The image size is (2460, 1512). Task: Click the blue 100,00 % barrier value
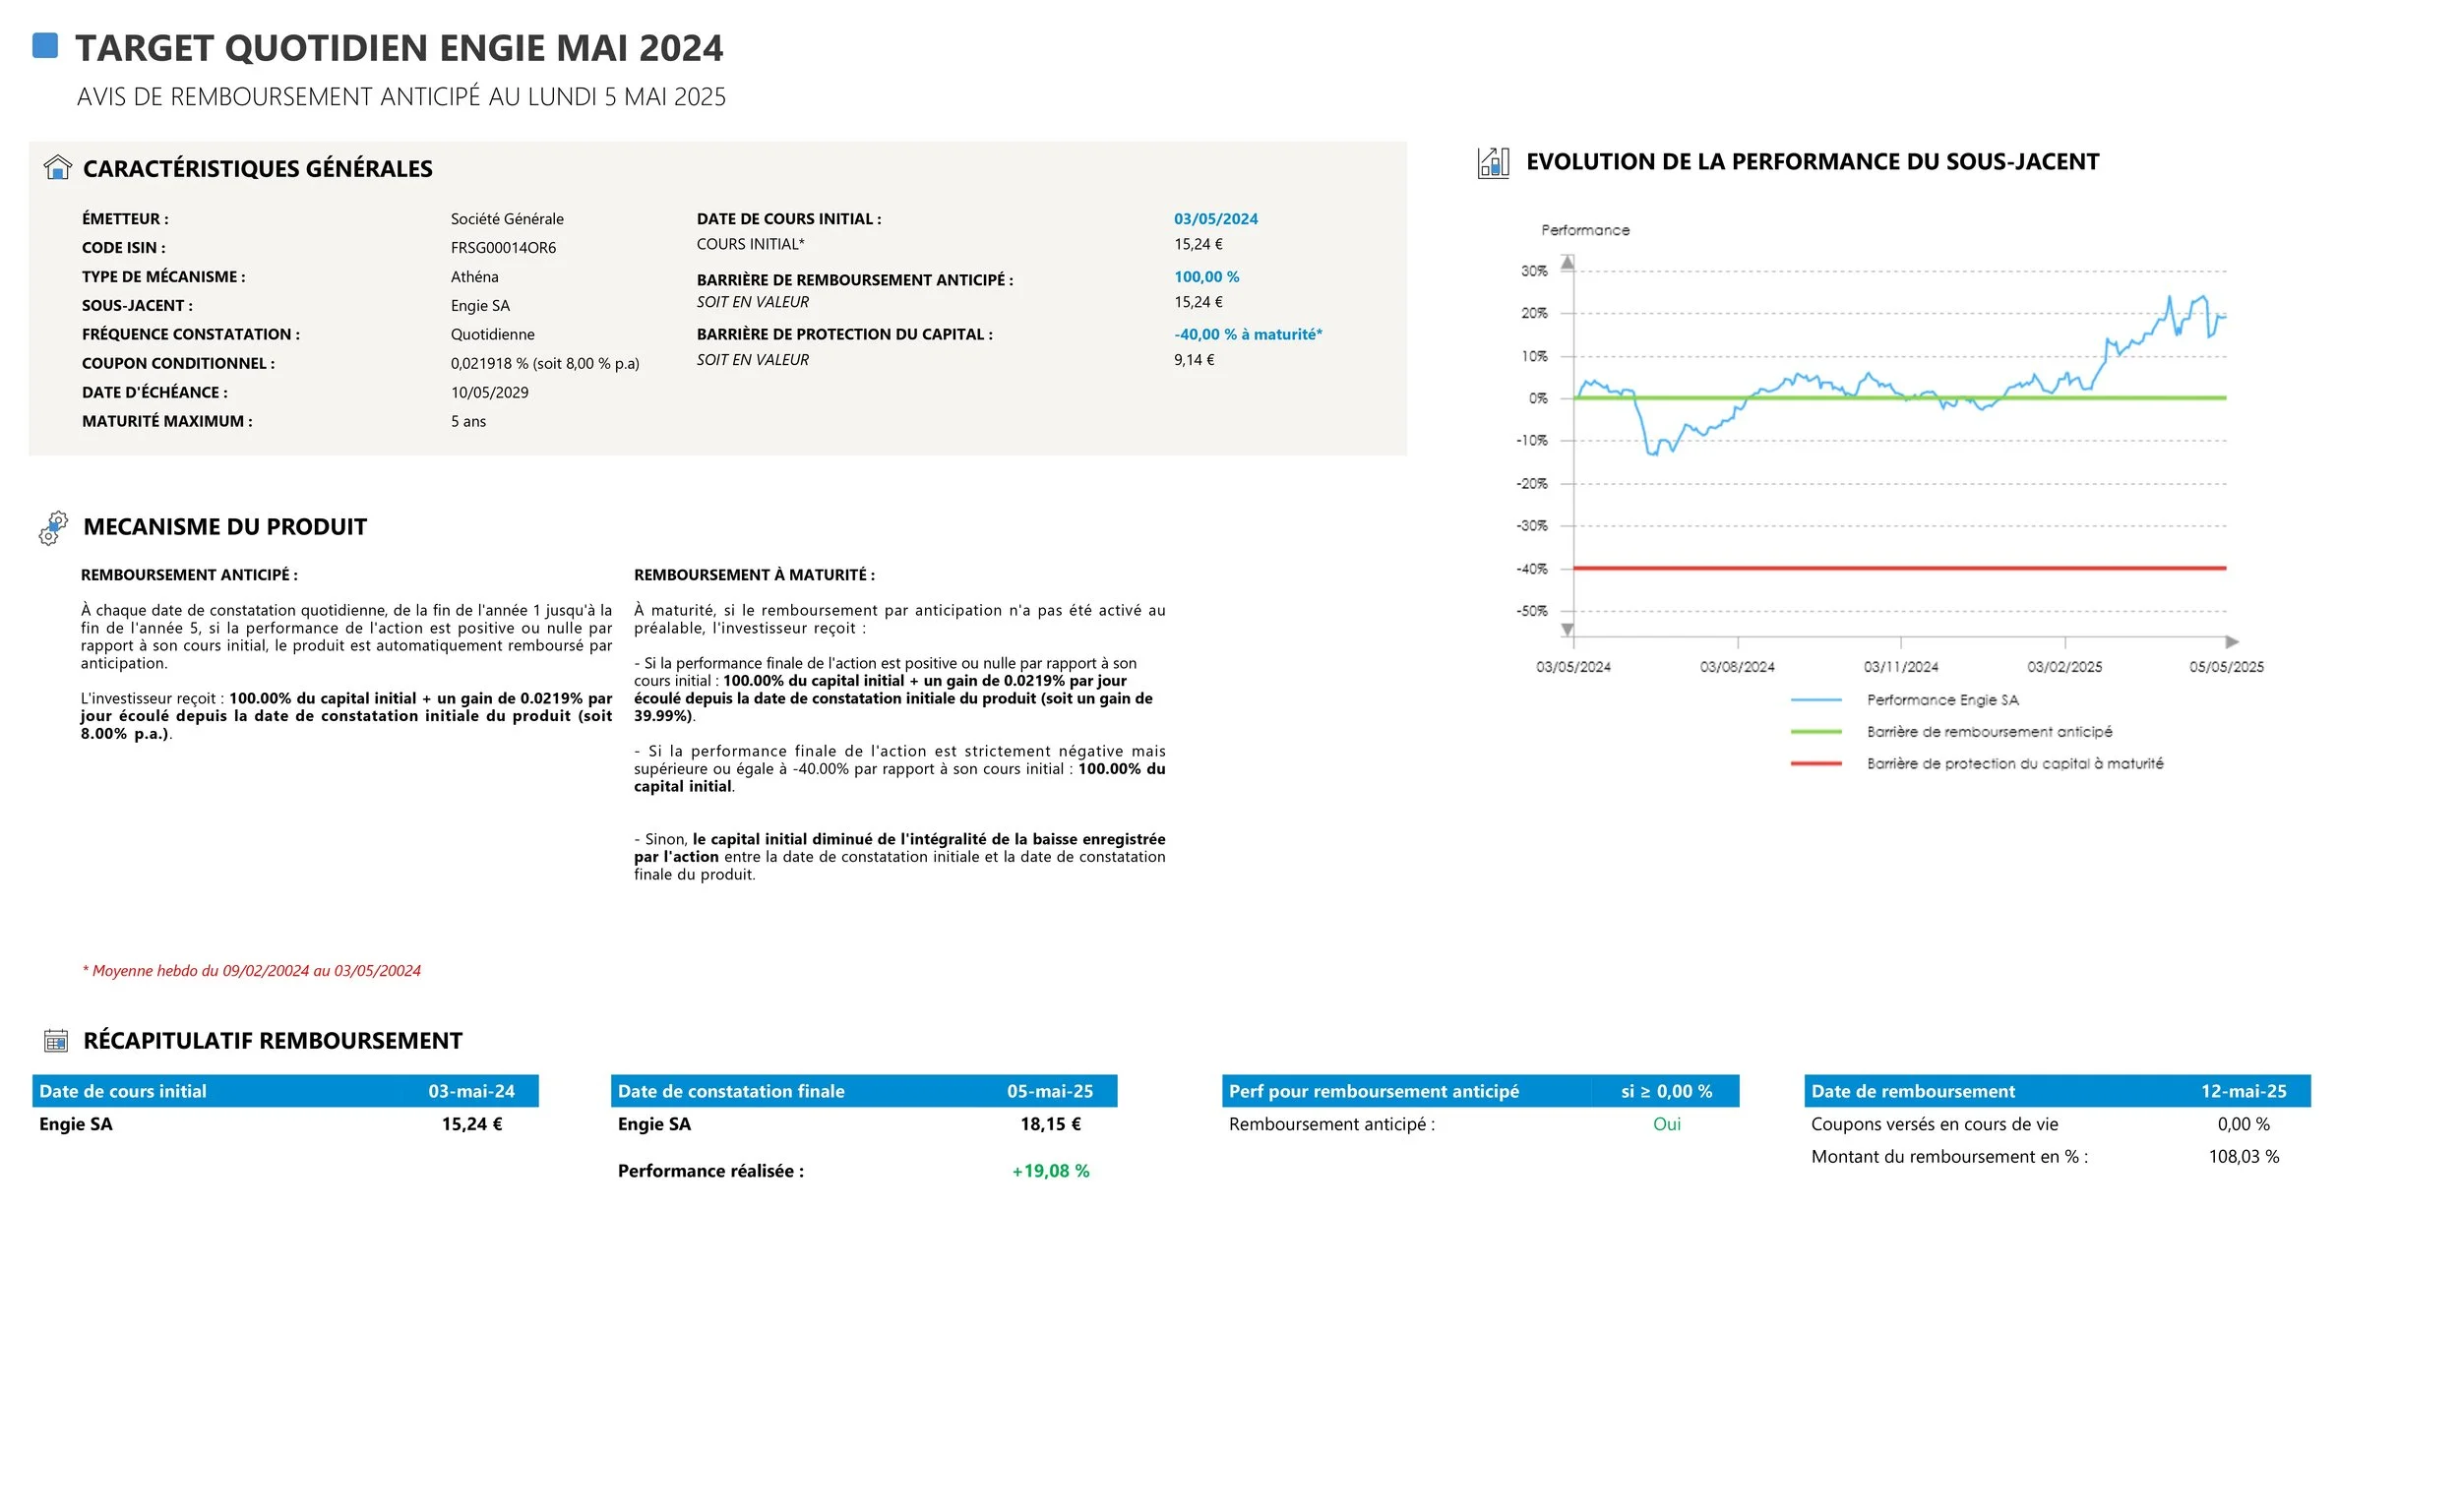click(x=1206, y=277)
